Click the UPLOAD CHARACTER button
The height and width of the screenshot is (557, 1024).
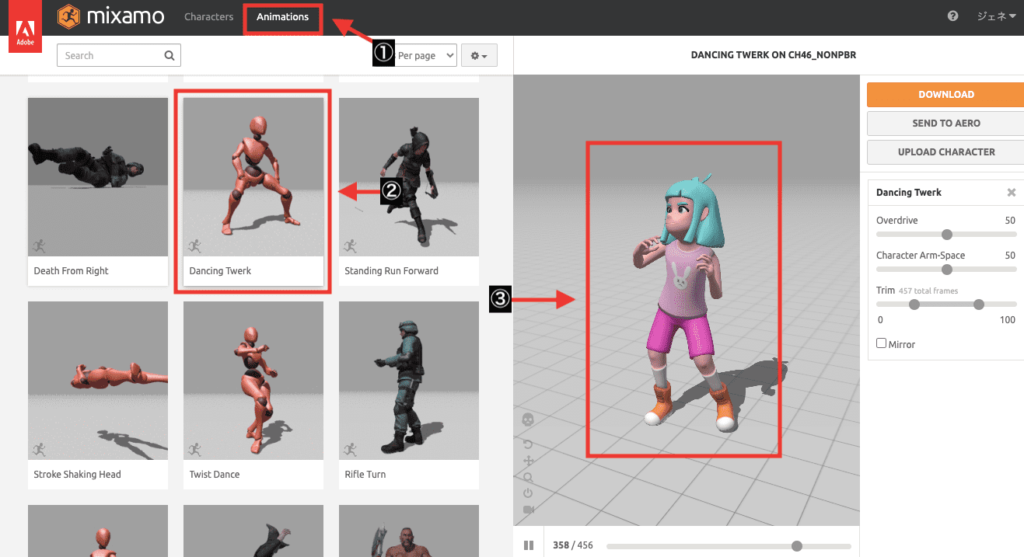946,152
